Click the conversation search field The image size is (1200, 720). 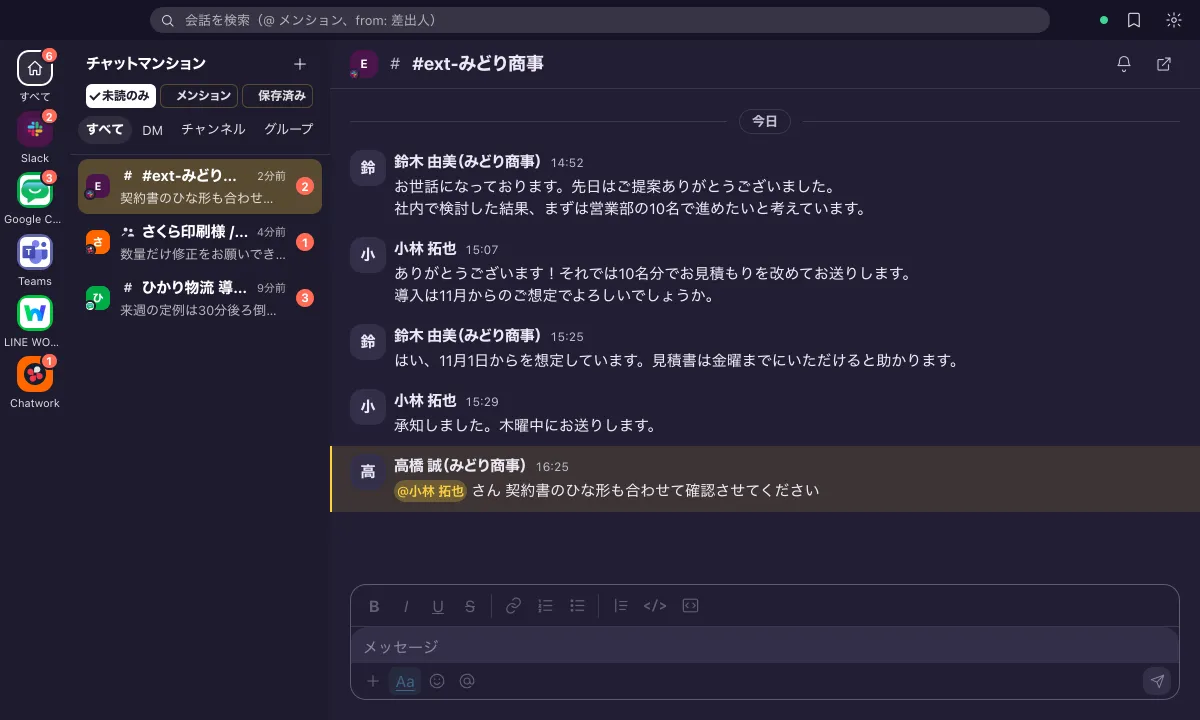(600, 20)
